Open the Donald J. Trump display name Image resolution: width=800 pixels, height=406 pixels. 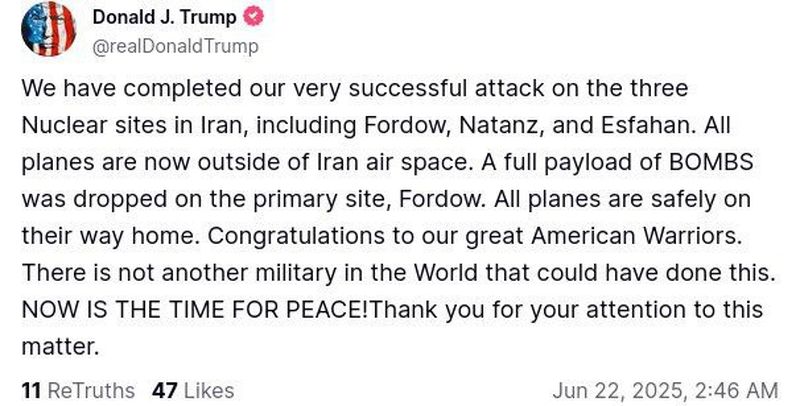coord(164,17)
